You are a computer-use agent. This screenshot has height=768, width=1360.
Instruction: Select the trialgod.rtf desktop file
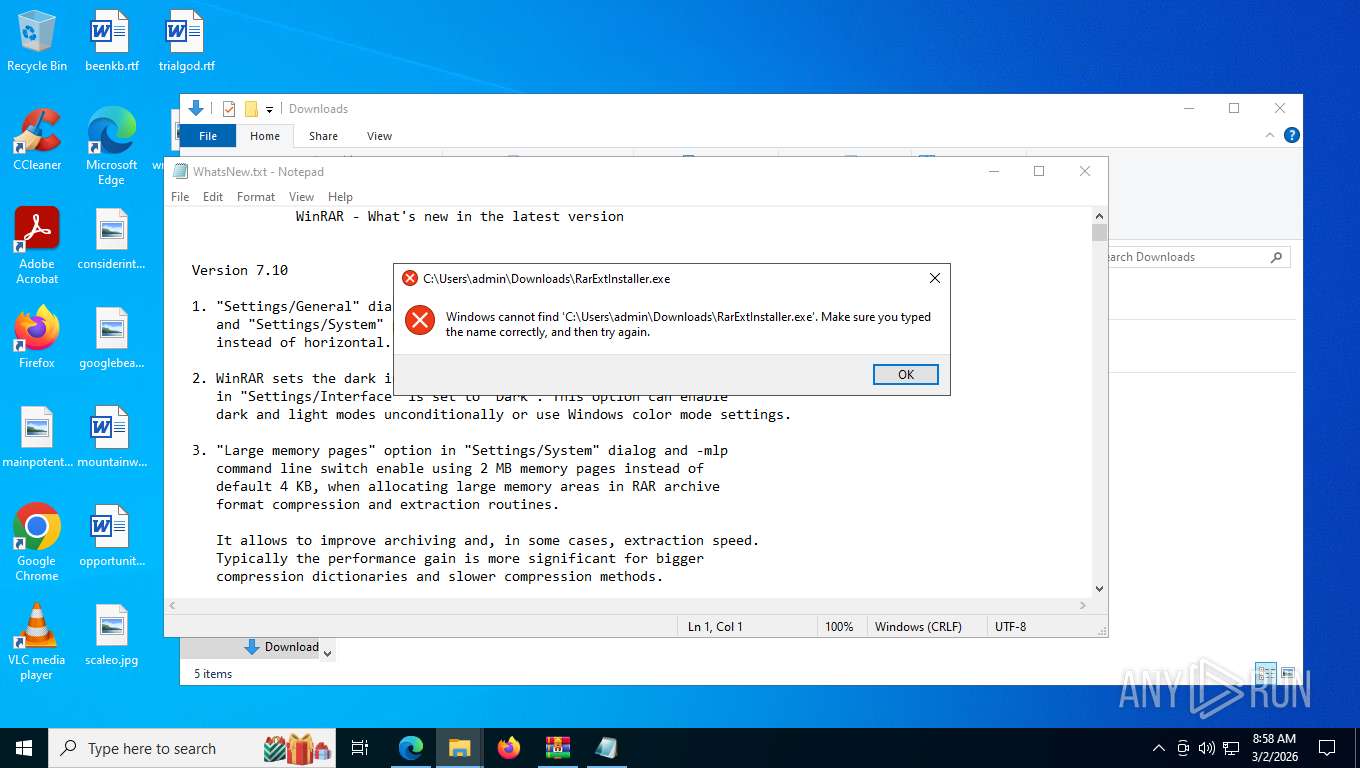(x=186, y=41)
